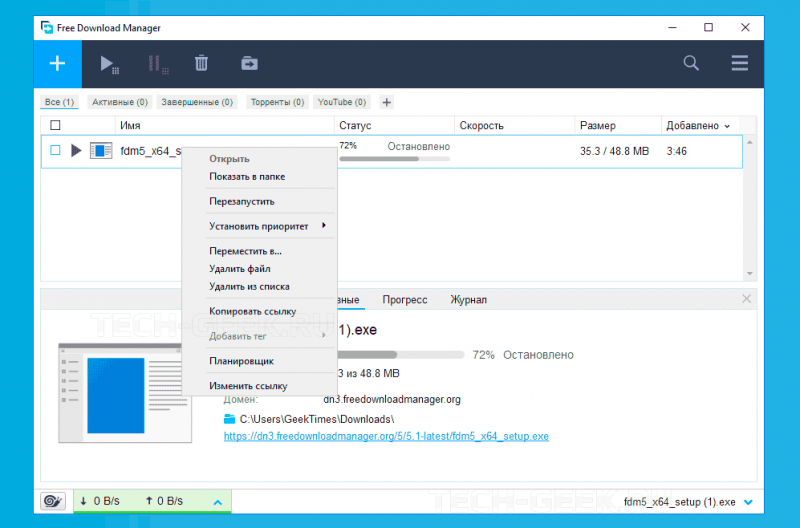Close the details panel with the X

point(746,299)
